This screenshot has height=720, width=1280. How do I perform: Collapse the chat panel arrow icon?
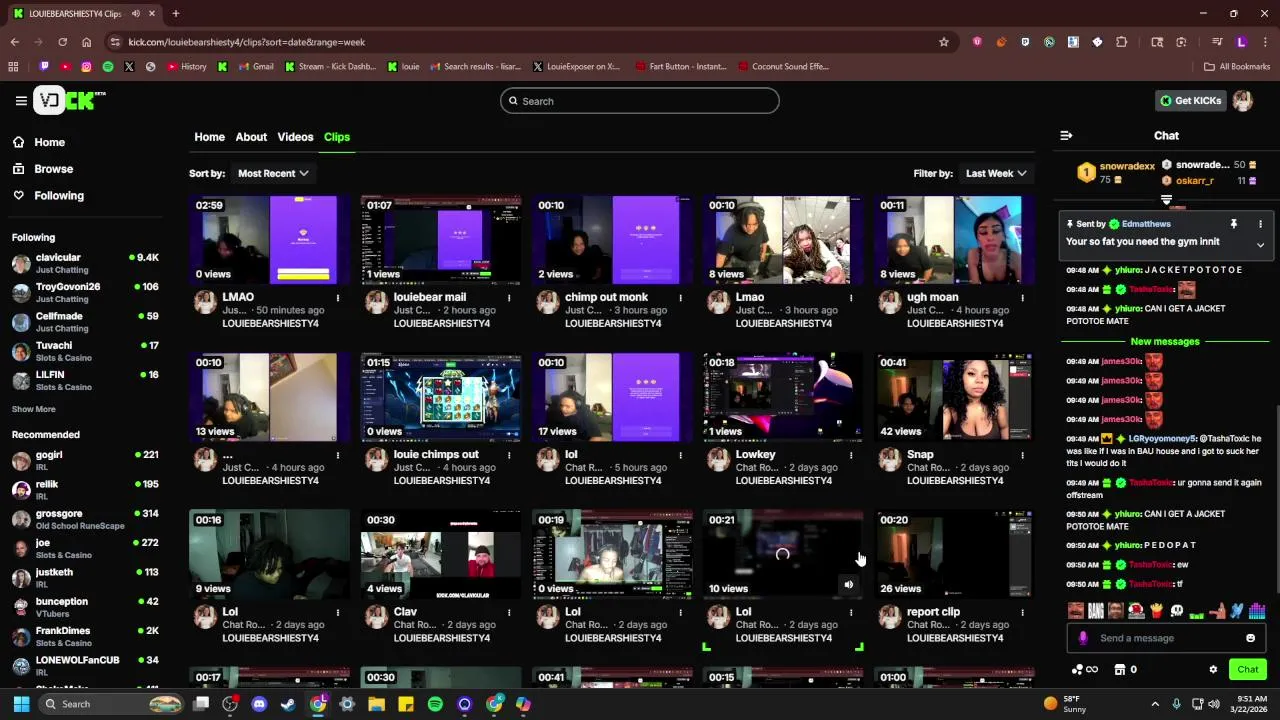1066,135
